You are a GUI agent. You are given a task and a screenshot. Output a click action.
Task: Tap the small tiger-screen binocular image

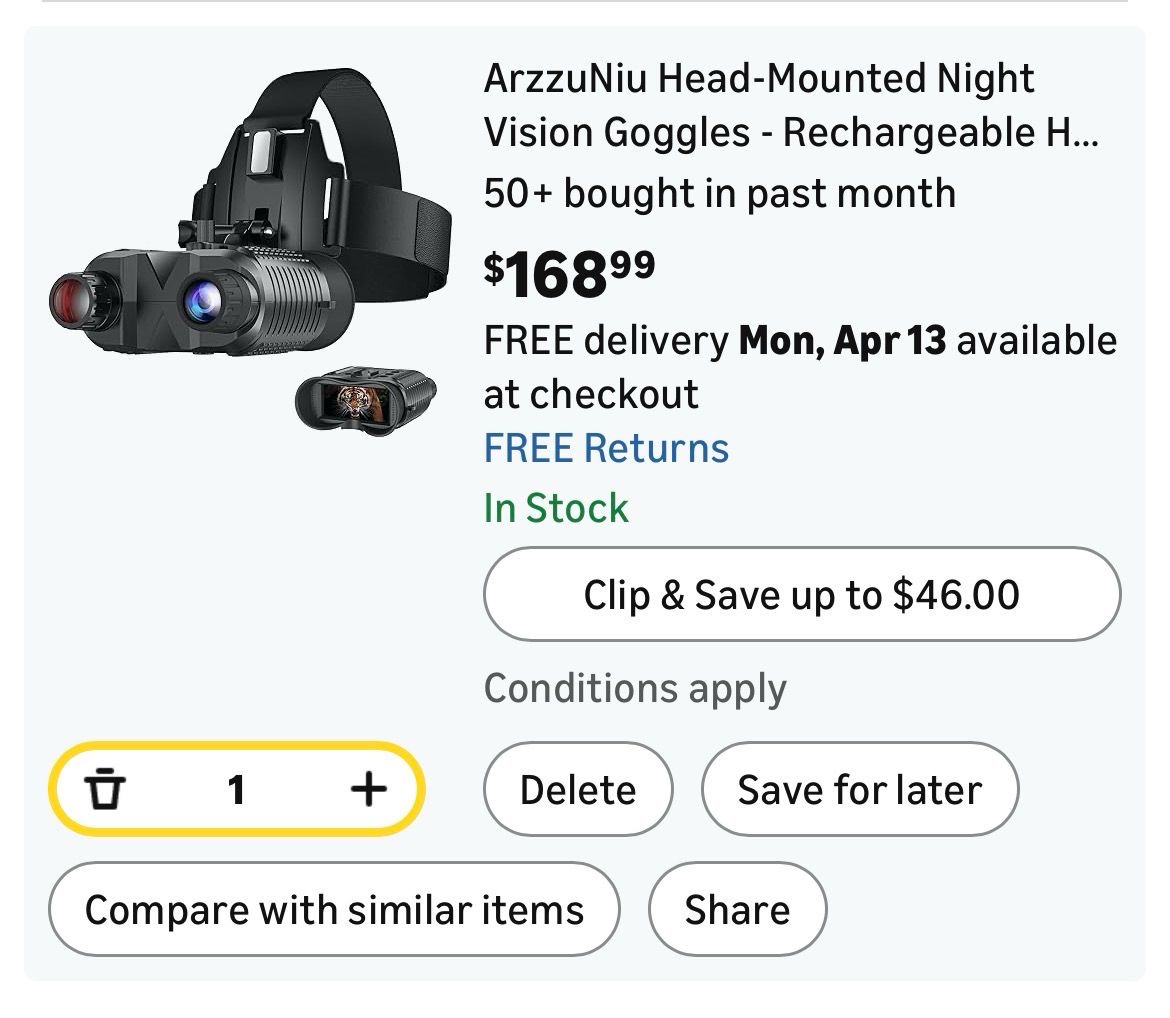tap(366, 402)
